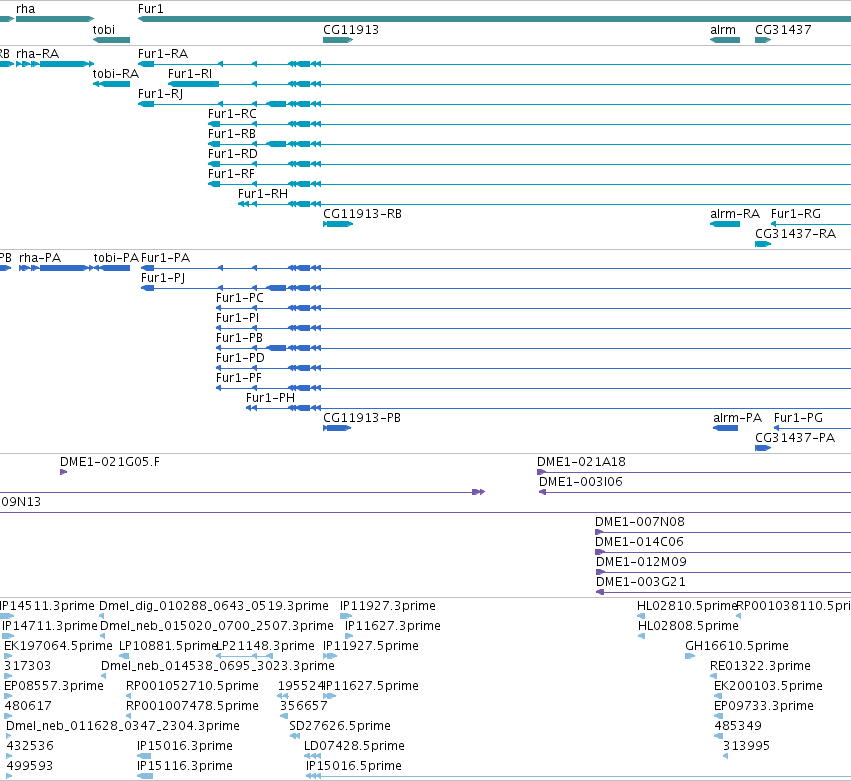The image size is (851, 781).
Task: Click the RP001052710.5prime EST label
Action: 193,686
